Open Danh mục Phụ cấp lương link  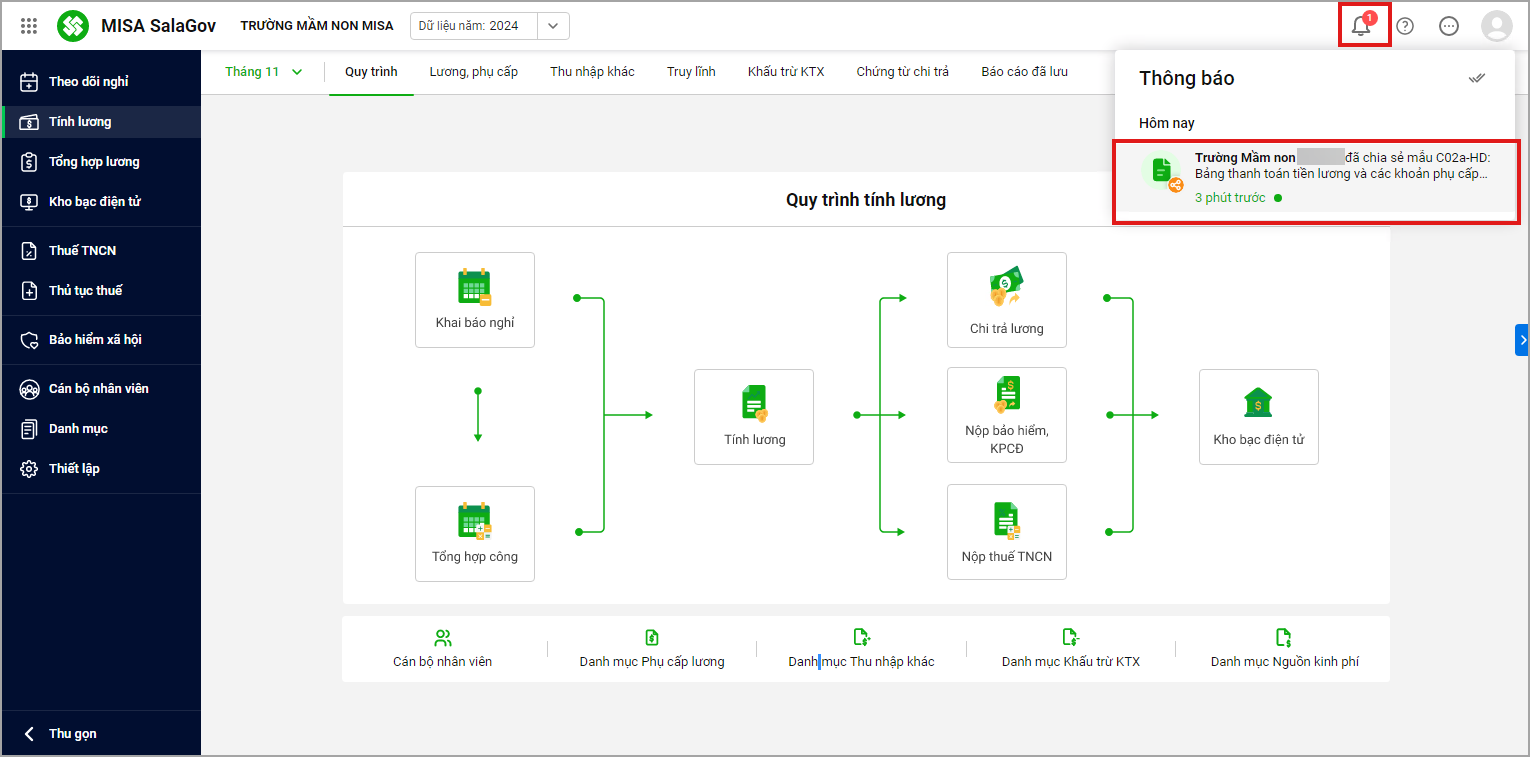[651, 649]
